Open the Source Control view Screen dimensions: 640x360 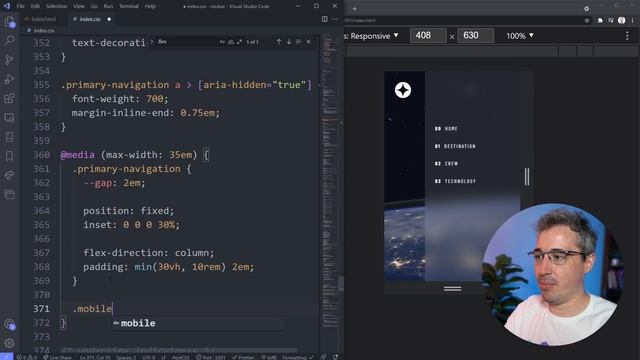[9, 60]
